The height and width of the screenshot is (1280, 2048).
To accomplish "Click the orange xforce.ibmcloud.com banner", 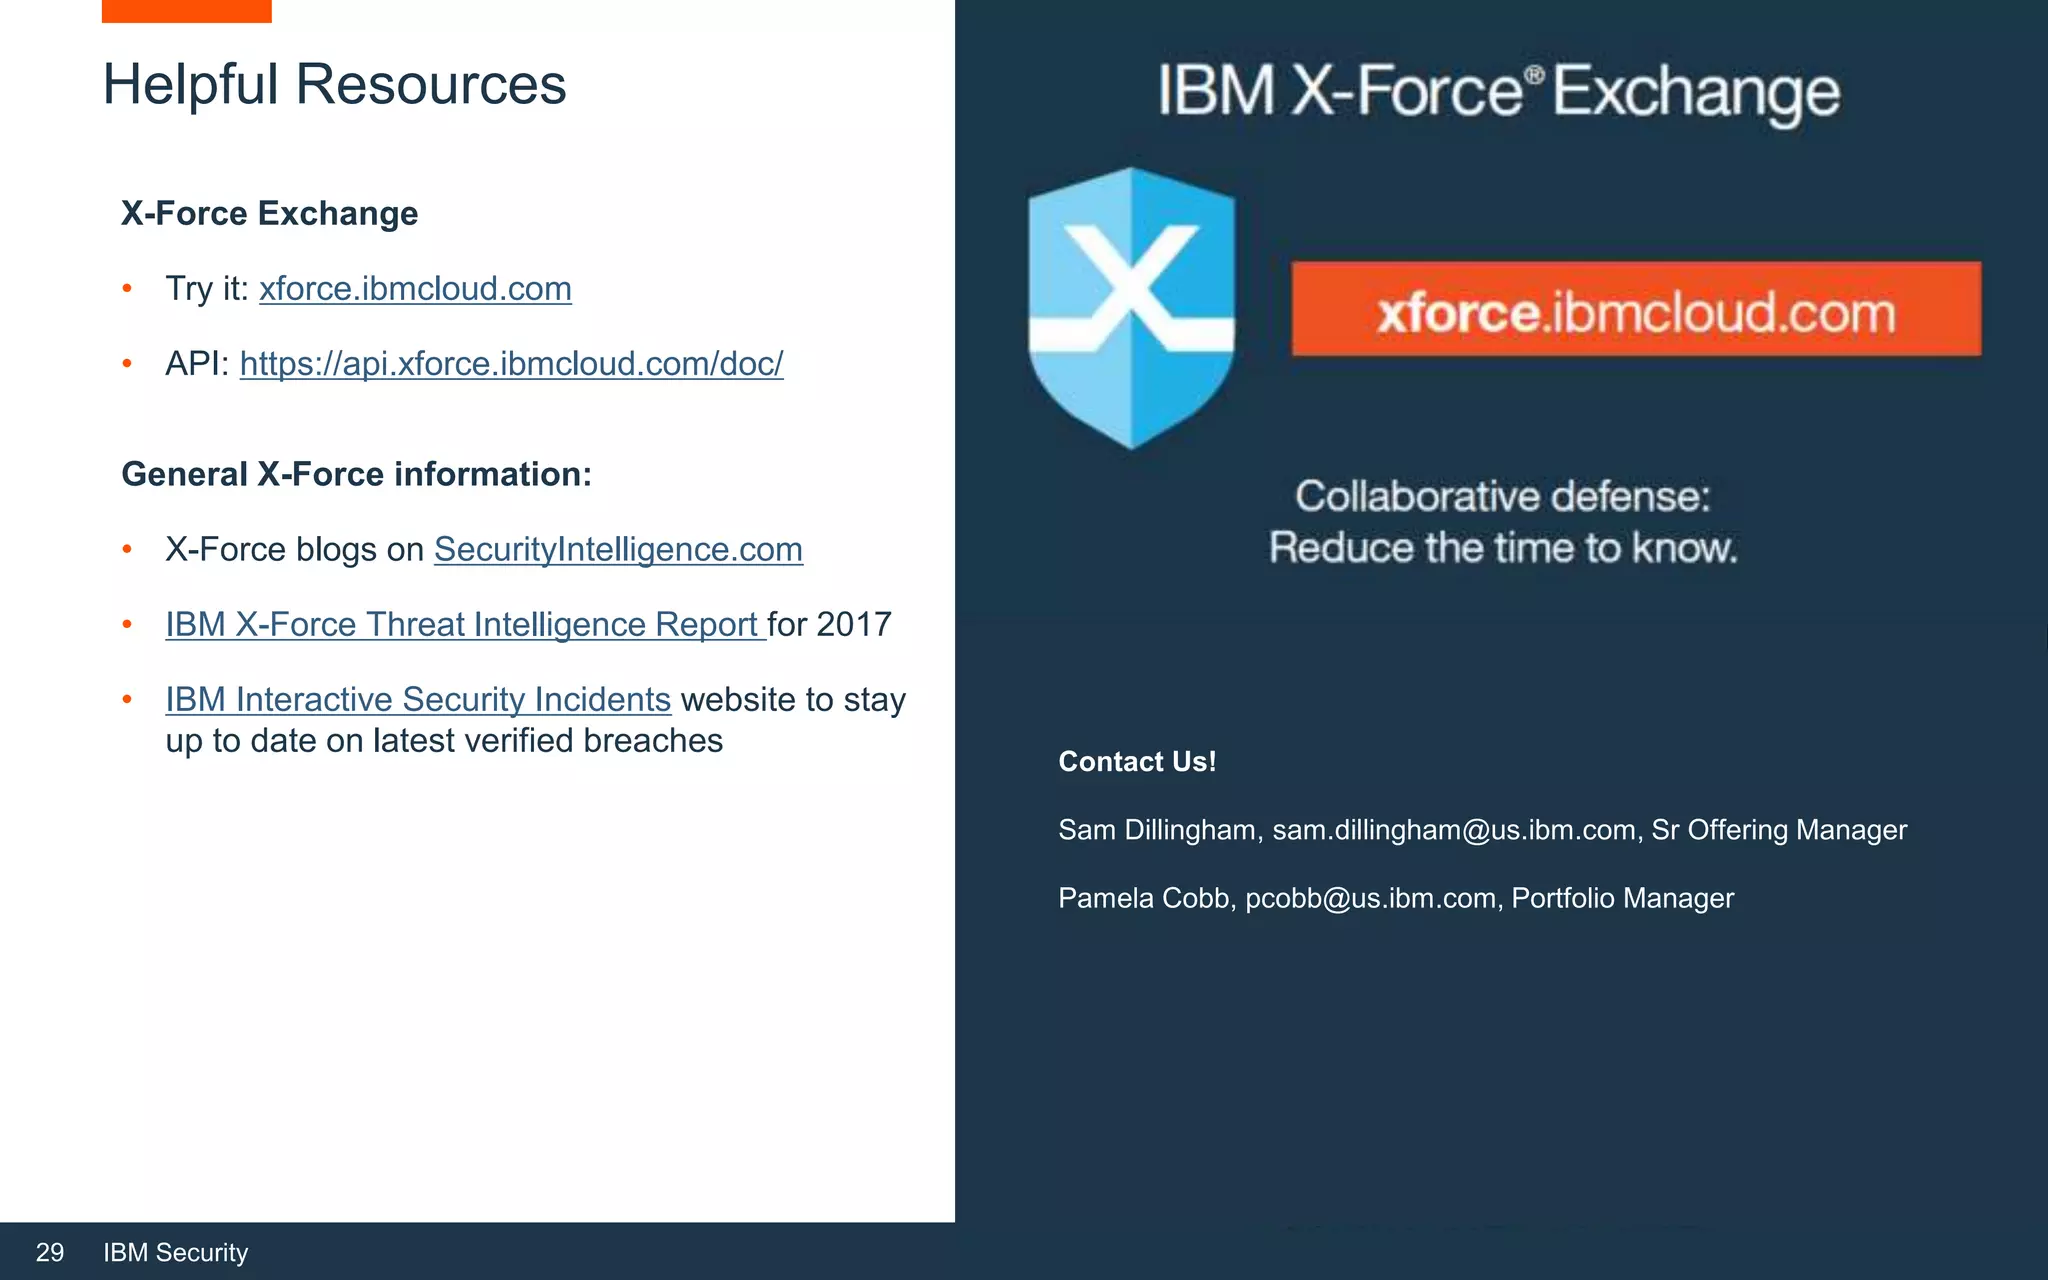I will point(1636,309).
